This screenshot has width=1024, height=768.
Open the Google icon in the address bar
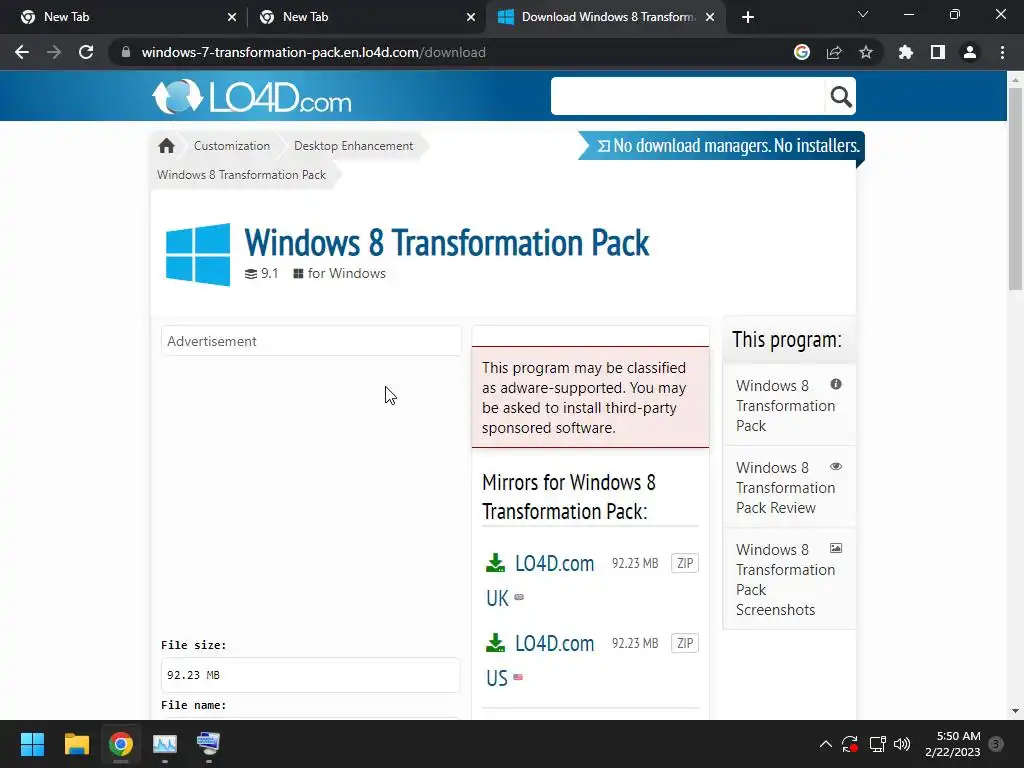pyautogui.click(x=802, y=52)
